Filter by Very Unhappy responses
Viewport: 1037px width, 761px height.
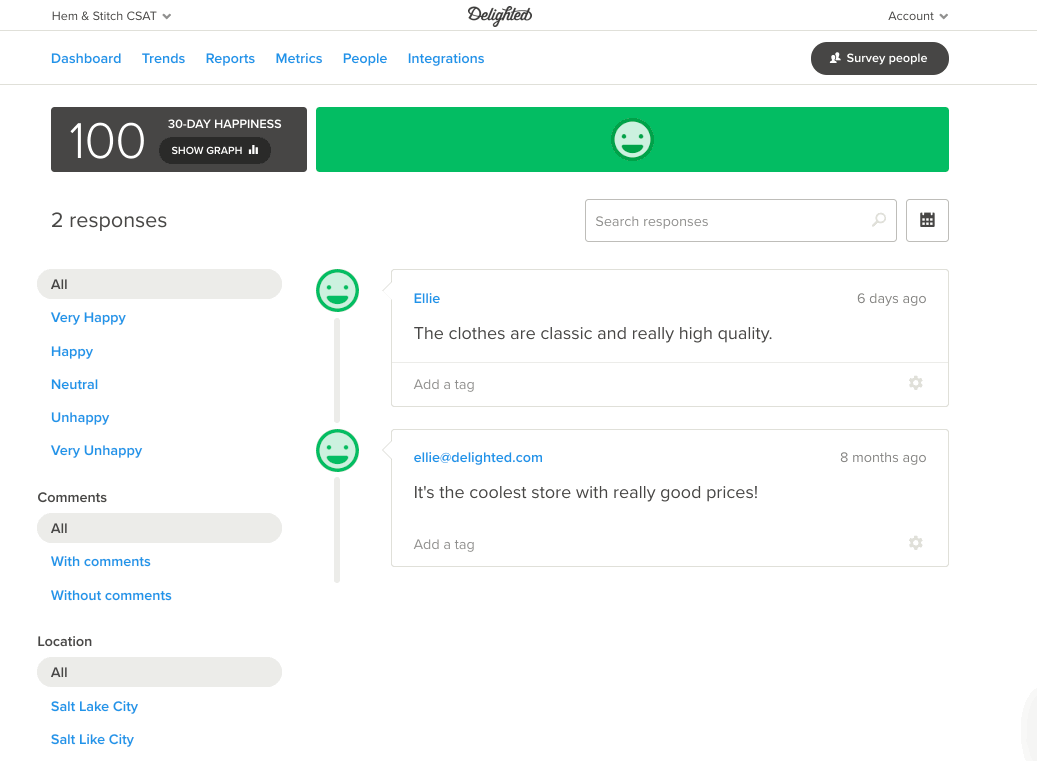pyautogui.click(x=97, y=450)
